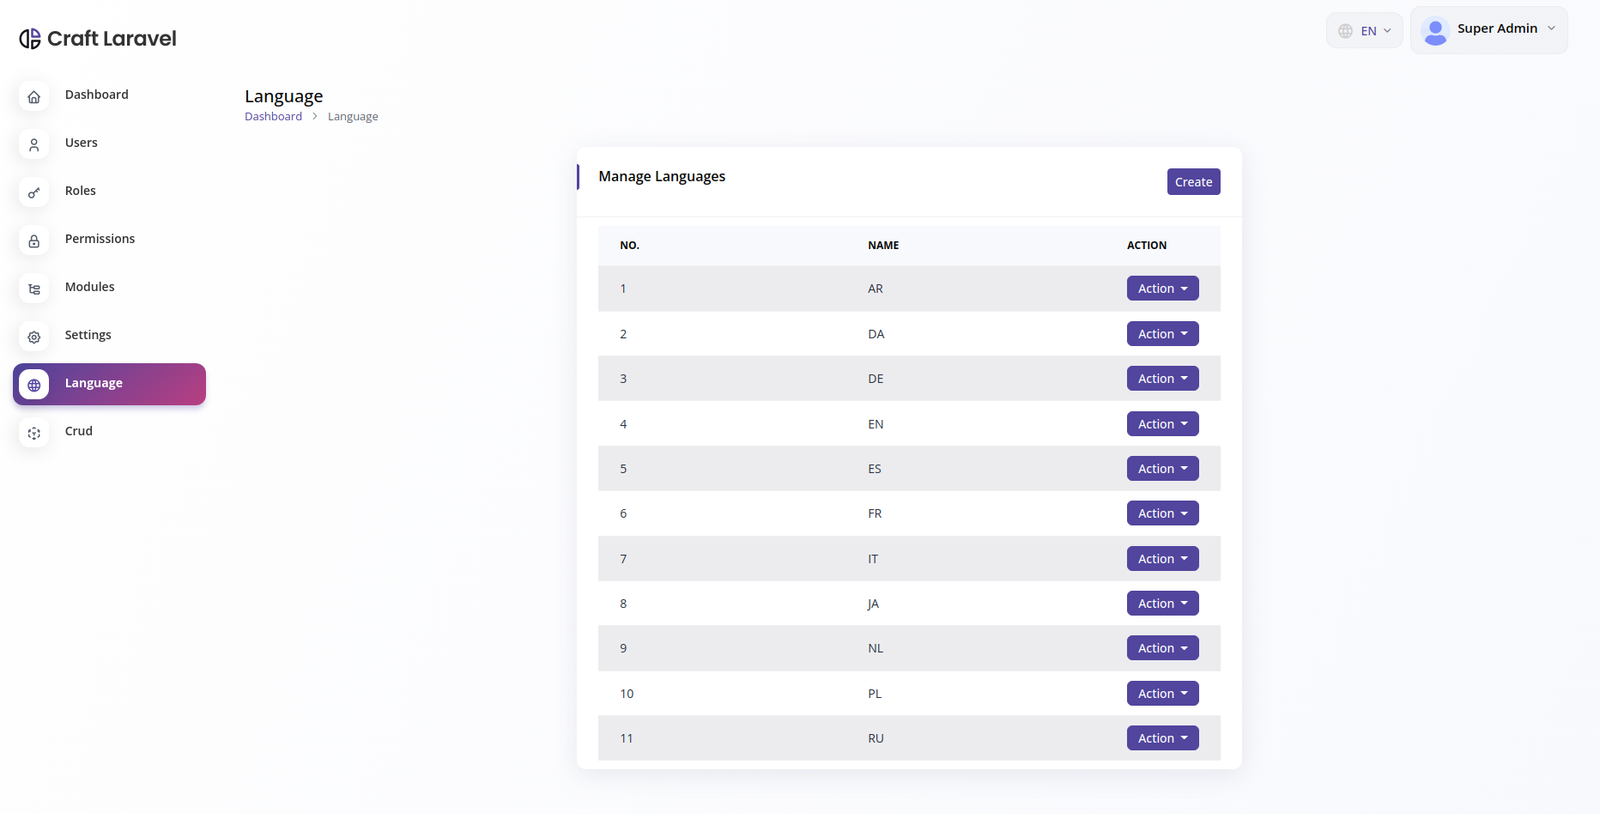Click the Super Admin avatar icon

(x=1435, y=31)
